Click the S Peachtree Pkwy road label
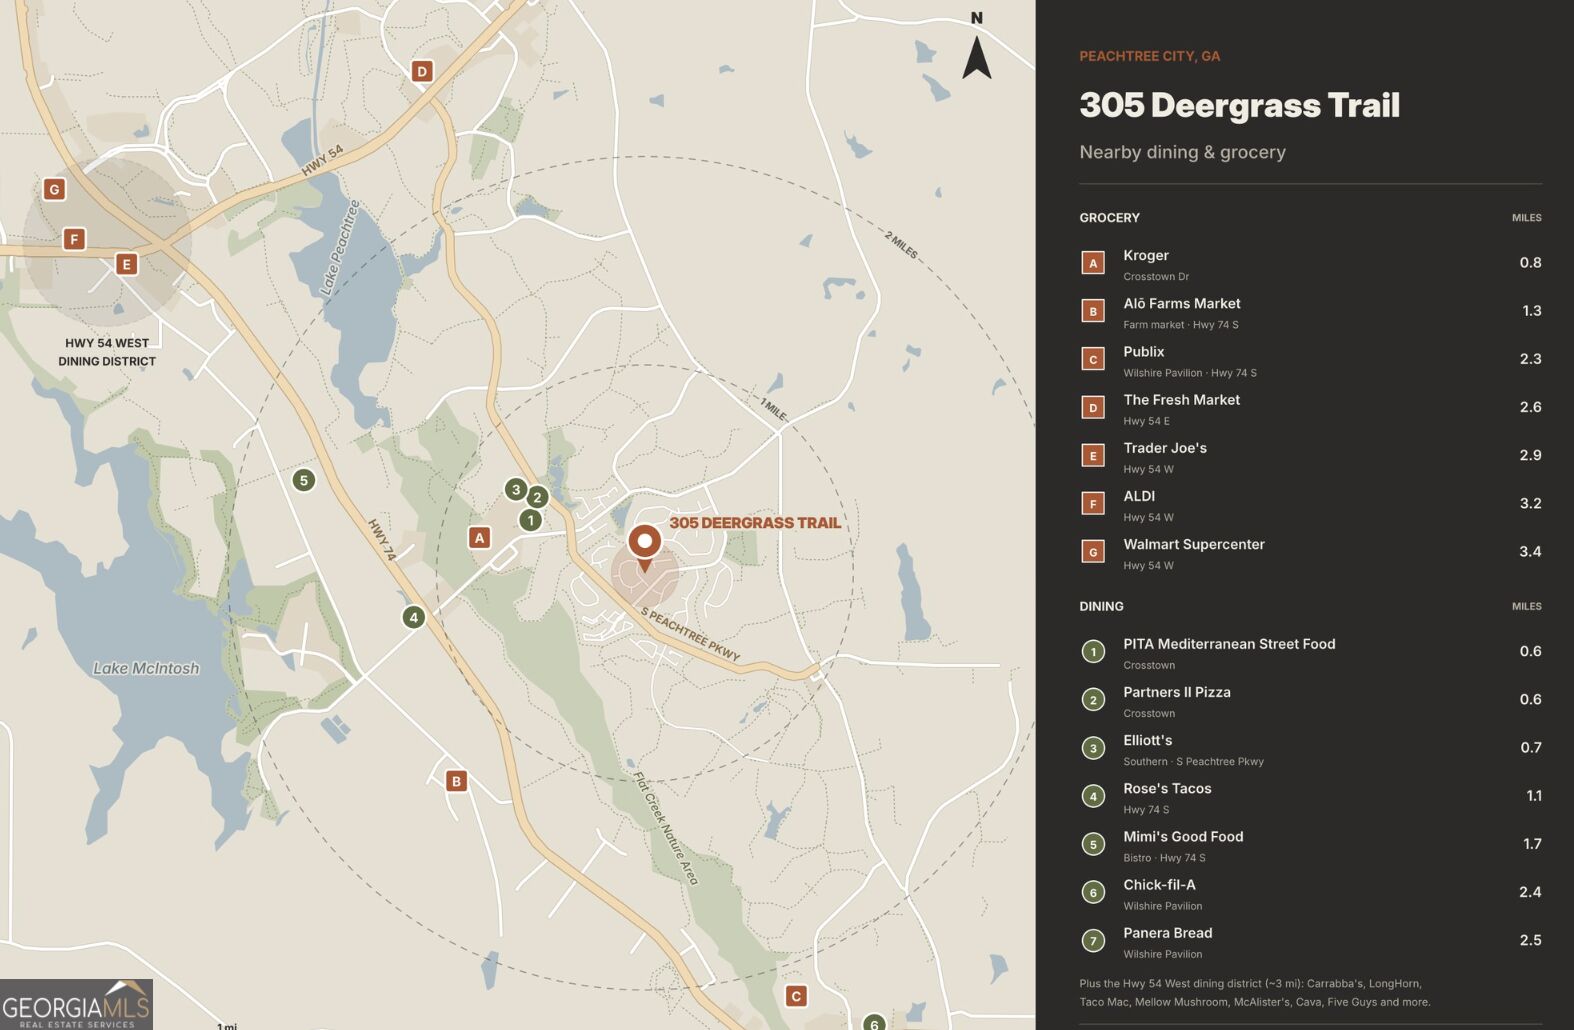The image size is (1574, 1030). [x=690, y=634]
